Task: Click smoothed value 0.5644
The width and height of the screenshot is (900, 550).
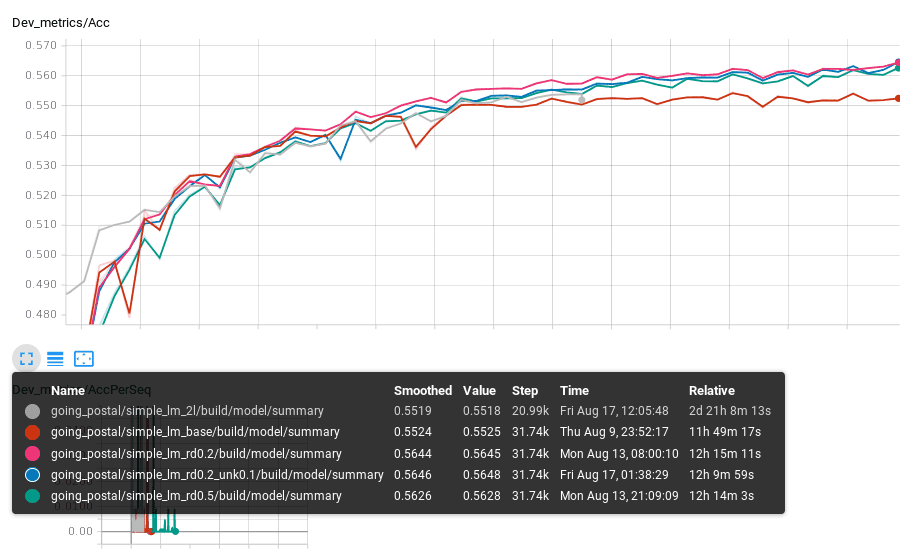Action: coord(413,454)
